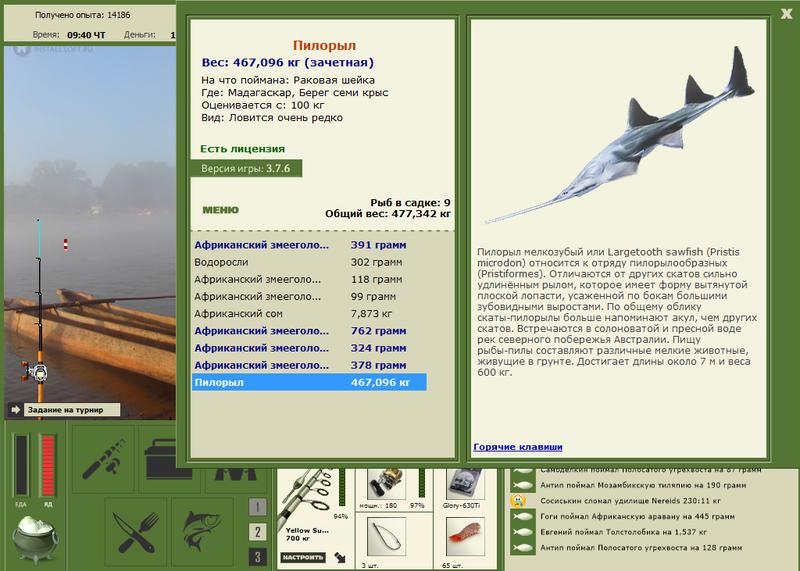Close the fish info window with X

pyautogui.click(x=786, y=14)
